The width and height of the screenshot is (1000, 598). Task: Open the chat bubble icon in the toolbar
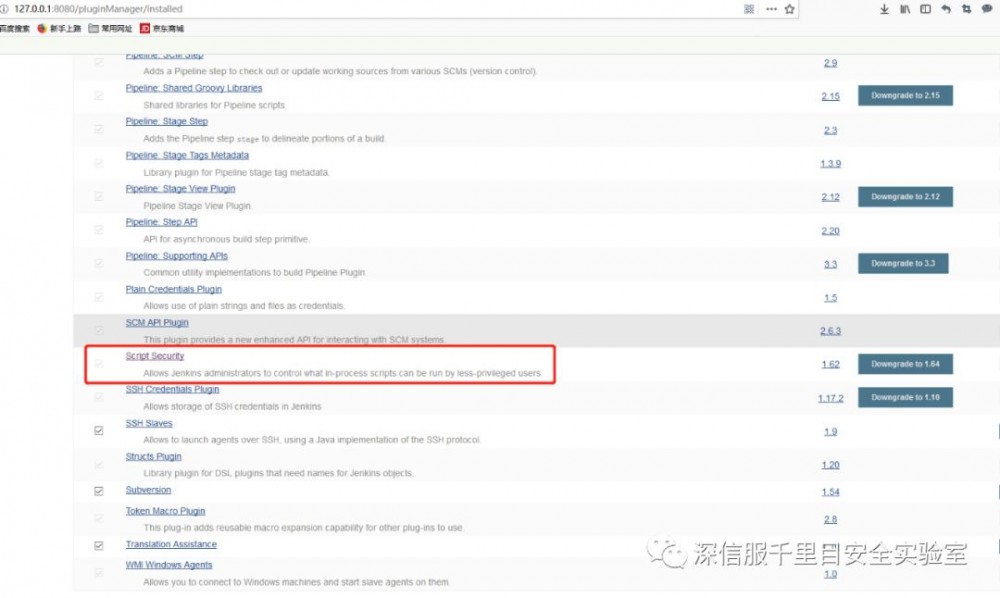point(985,8)
